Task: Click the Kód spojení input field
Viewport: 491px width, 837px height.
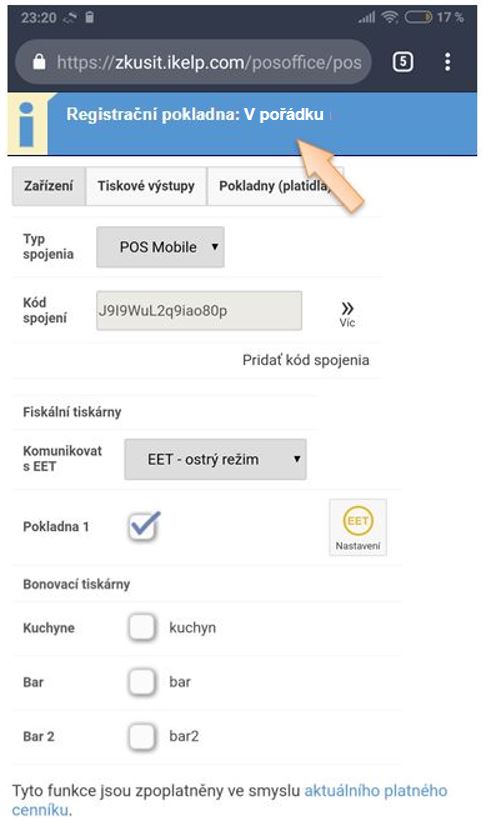Action: point(199,311)
